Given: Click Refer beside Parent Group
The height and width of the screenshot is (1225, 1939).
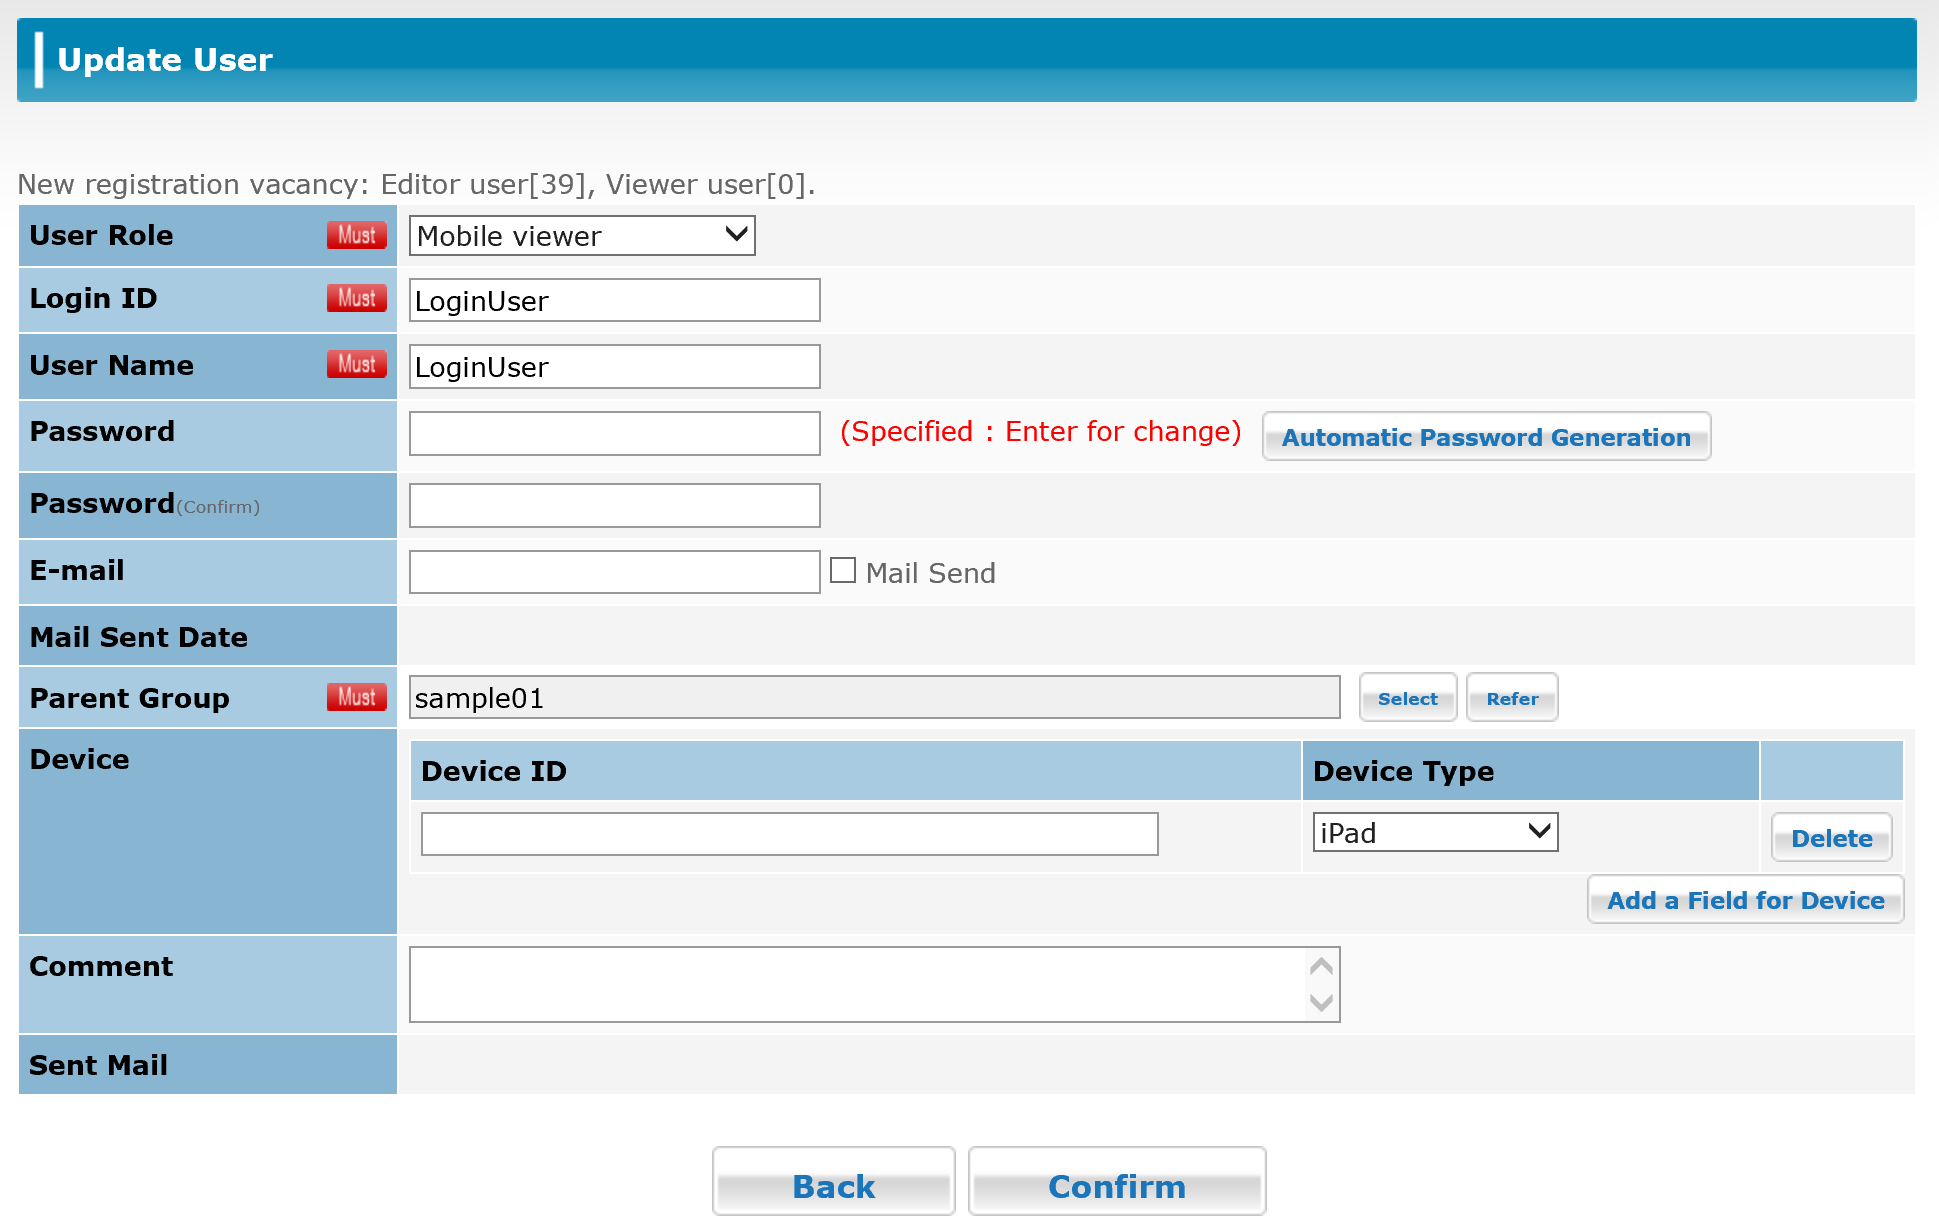Looking at the screenshot, I should (1511, 697).
